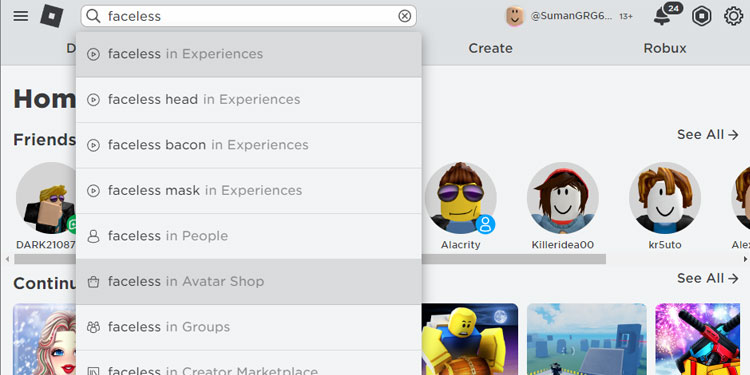This screenshot has width=750, height=375.
Task: Open the yellow noob pirate game thumbnail
Action: (470, 339)
